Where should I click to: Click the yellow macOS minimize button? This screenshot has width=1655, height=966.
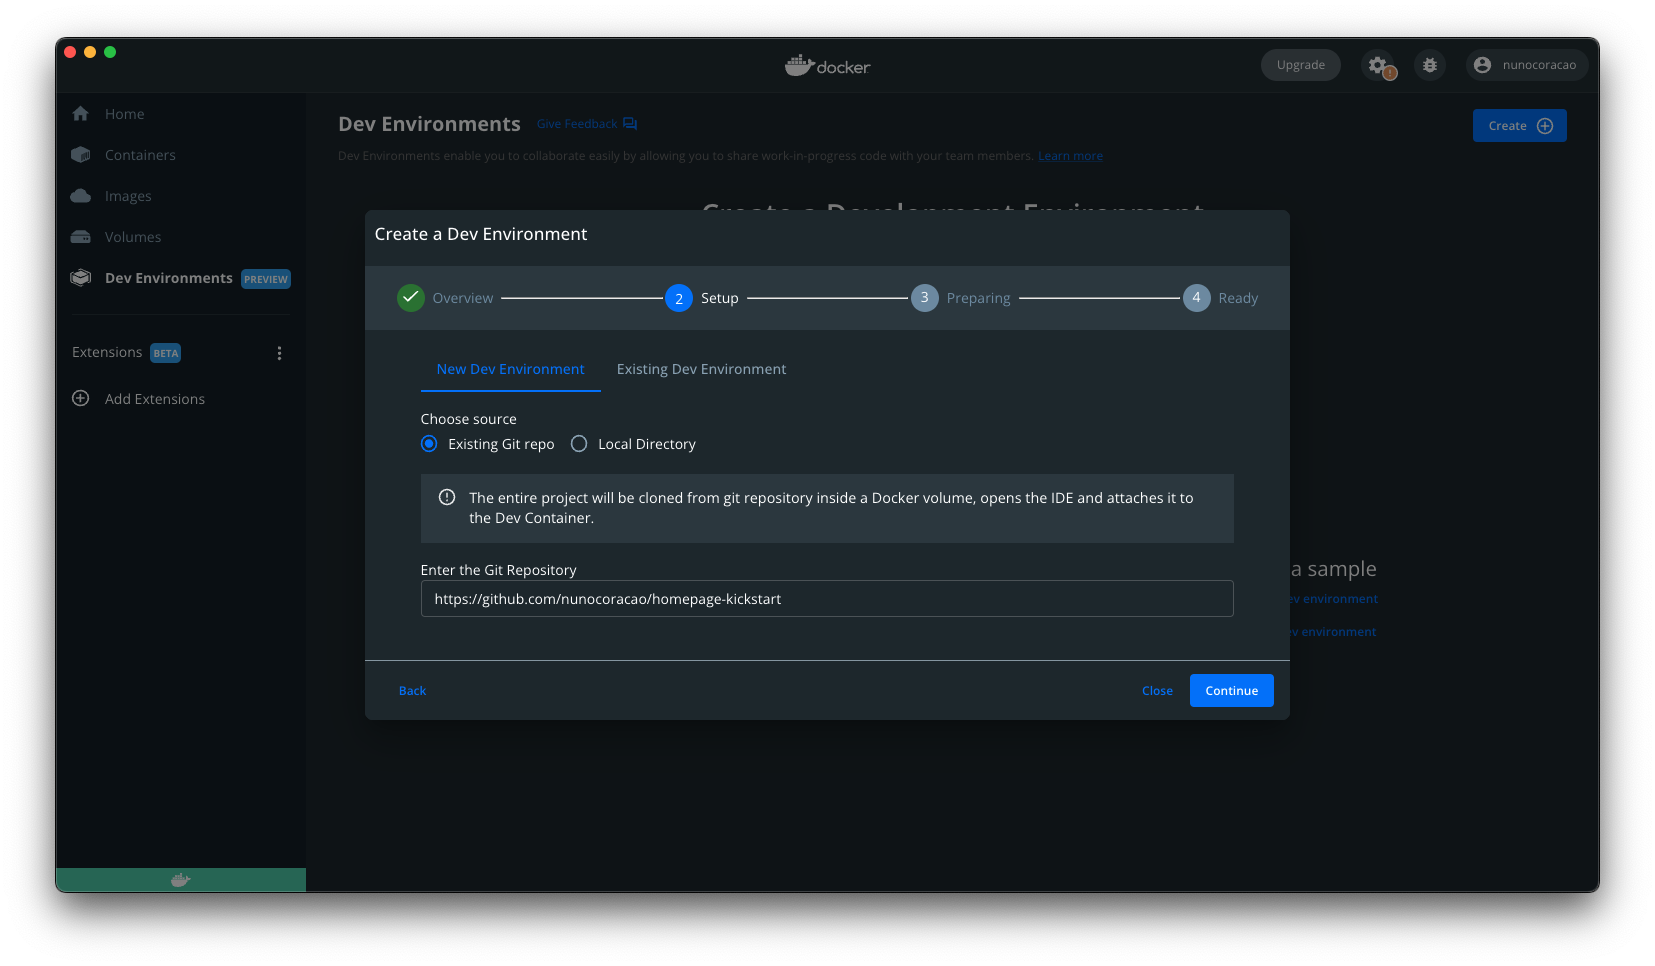click(90, 52)
